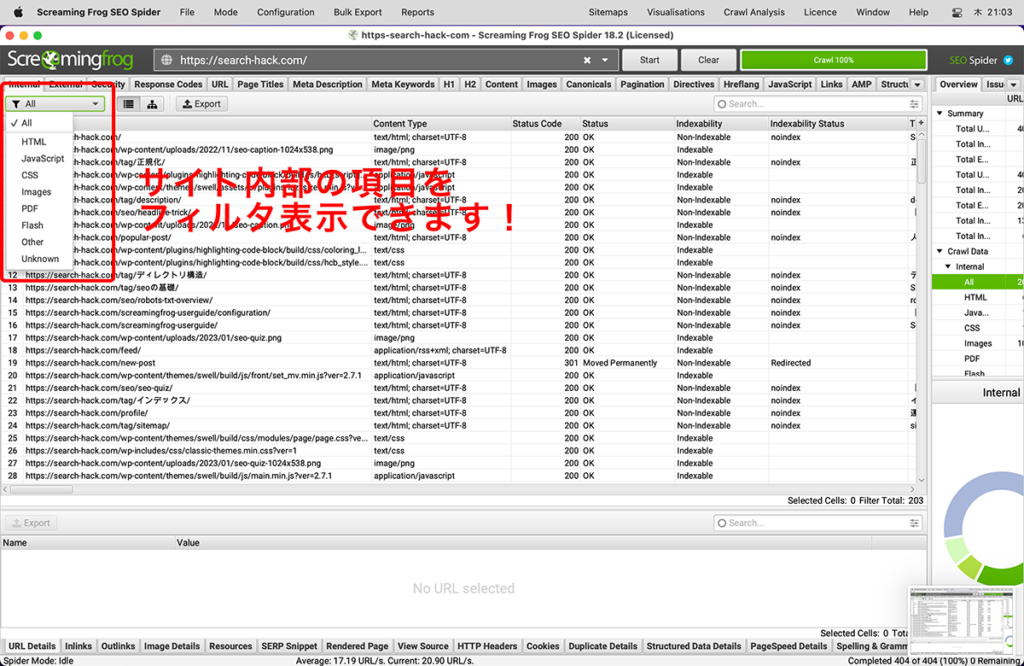Click the upper Search field

click(817, 104)
